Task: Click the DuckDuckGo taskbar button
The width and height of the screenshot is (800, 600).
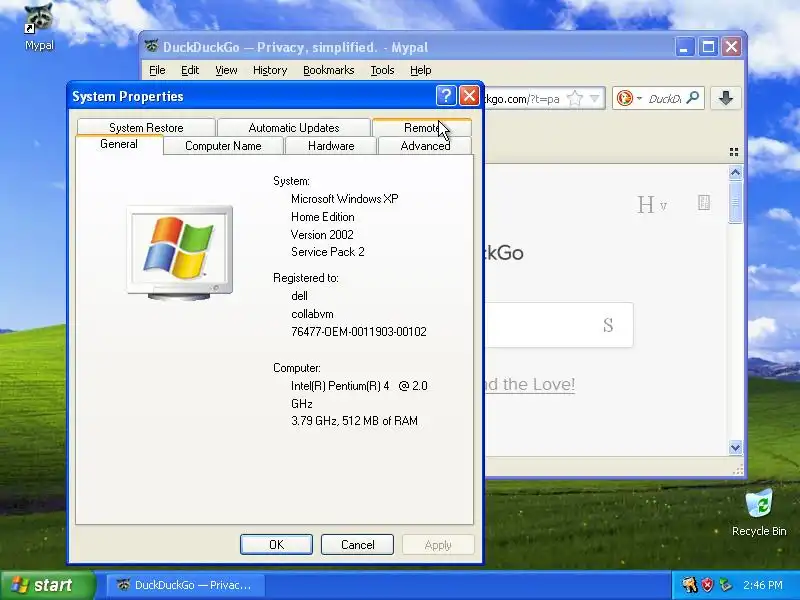Action: coord(185,585)
